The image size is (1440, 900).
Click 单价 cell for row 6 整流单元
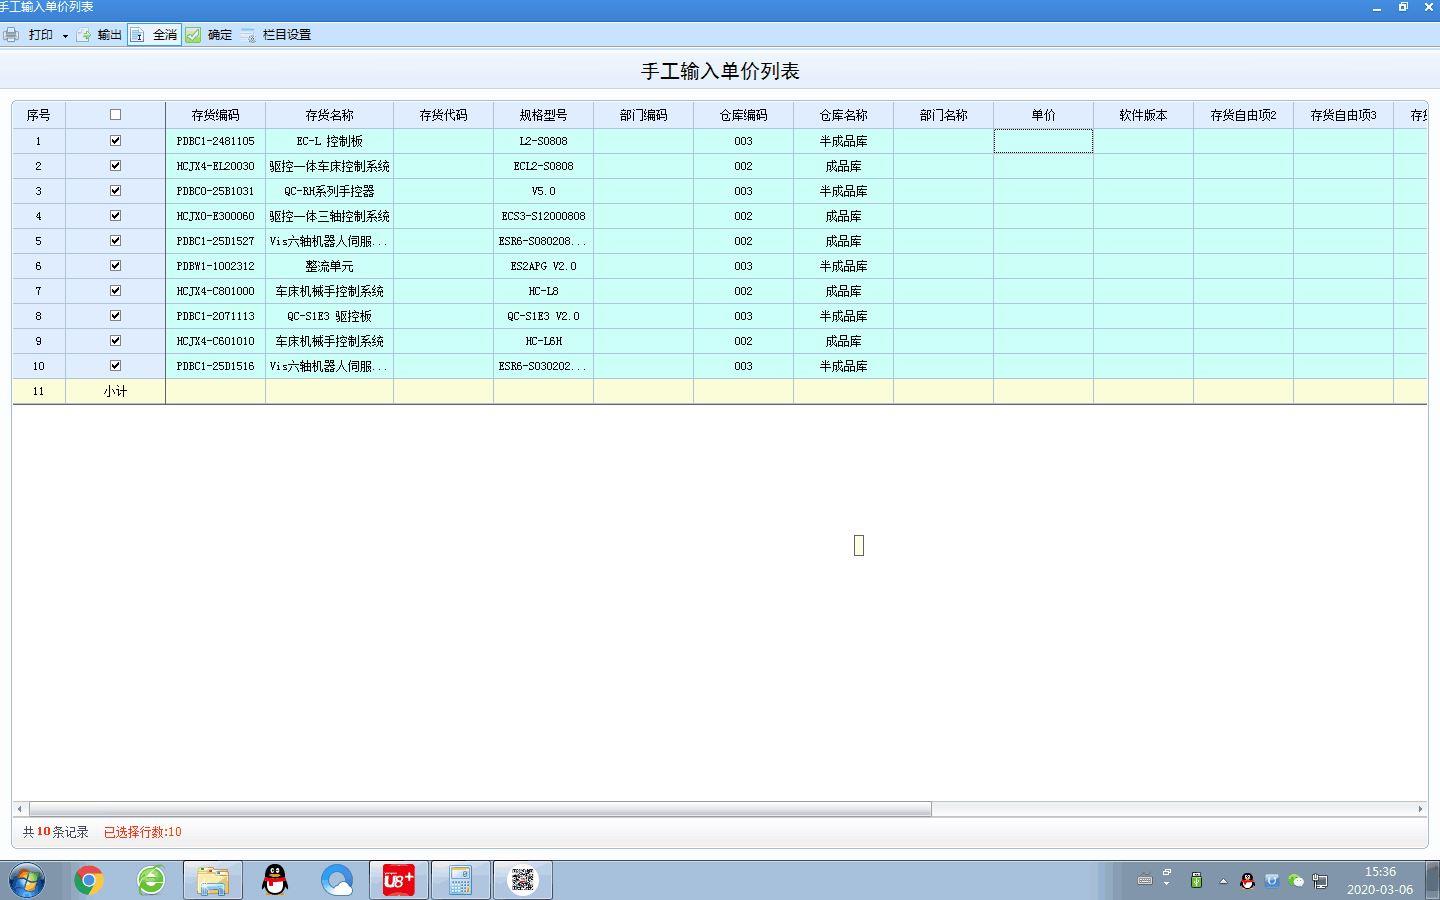[1043, 266]
